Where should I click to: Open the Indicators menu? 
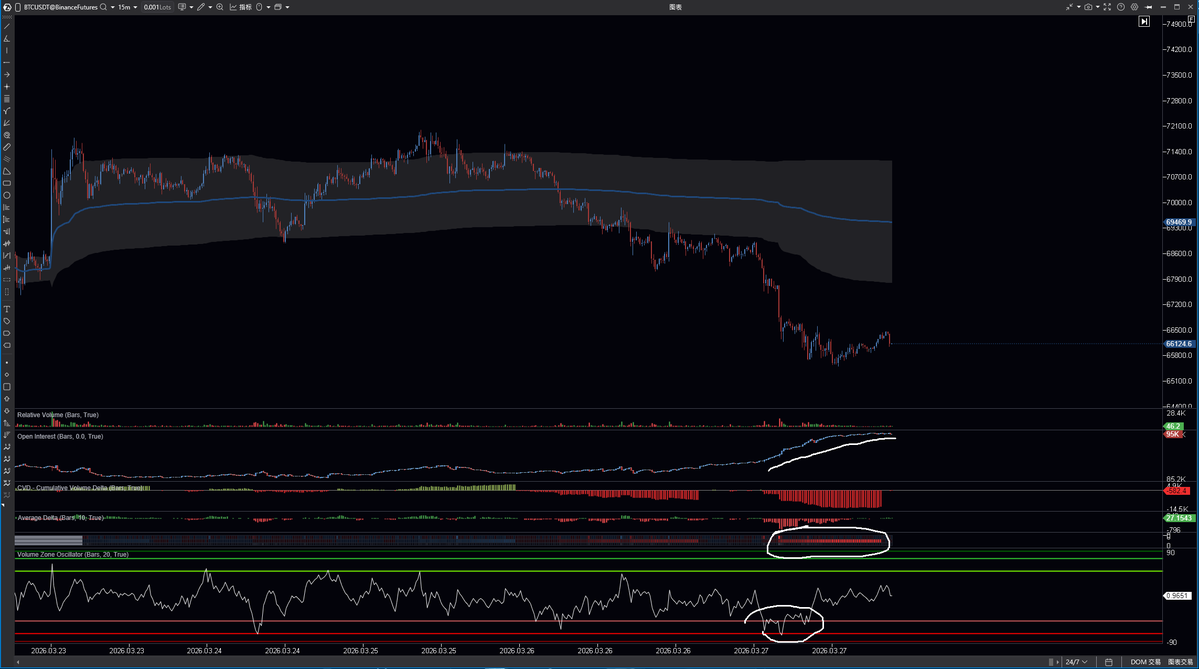pos(240,7)
